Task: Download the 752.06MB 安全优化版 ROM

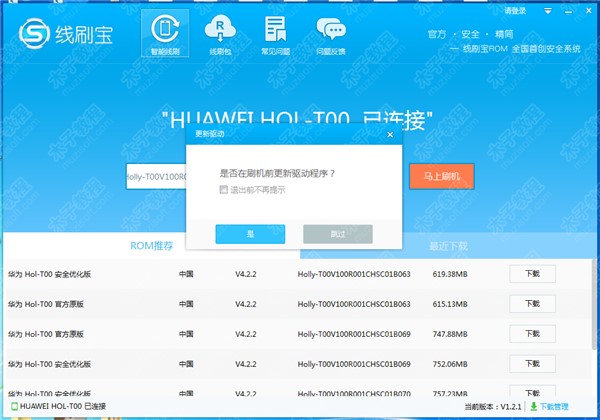Action: [532, 364]
